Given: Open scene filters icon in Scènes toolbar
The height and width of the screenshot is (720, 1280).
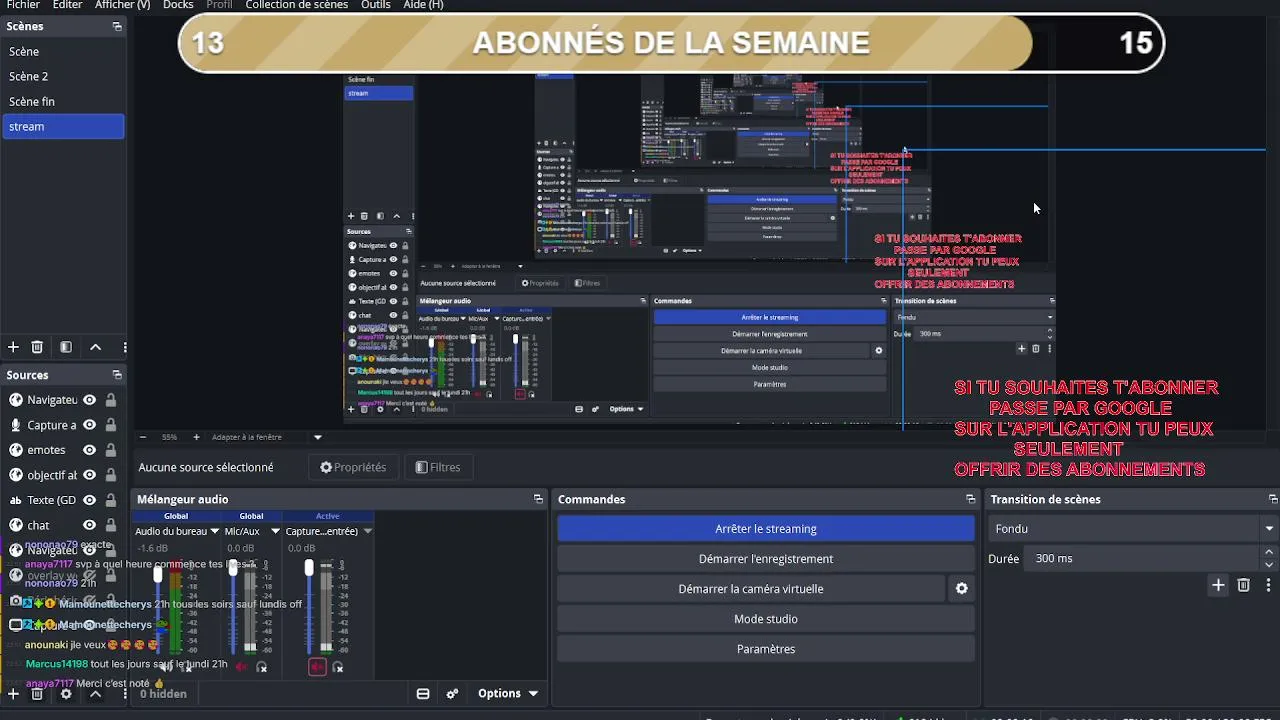Looking at the screenshot, I should [66, 347].
